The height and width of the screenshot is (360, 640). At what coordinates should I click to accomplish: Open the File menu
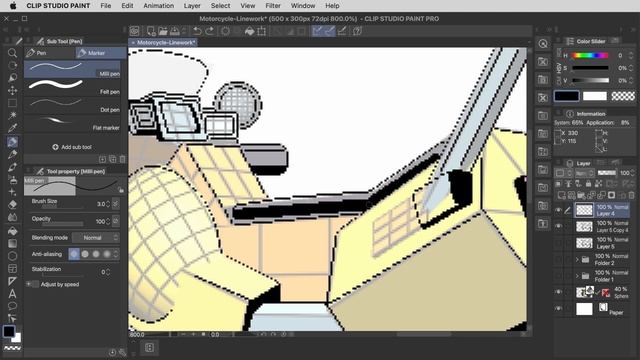[106, 6]
